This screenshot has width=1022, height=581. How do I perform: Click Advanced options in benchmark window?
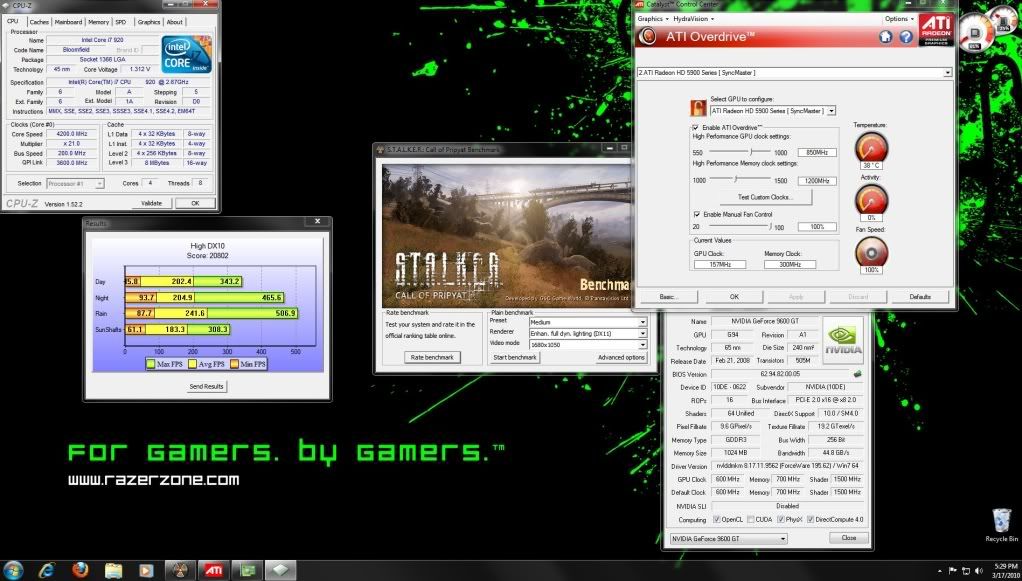tap(621, 357)
